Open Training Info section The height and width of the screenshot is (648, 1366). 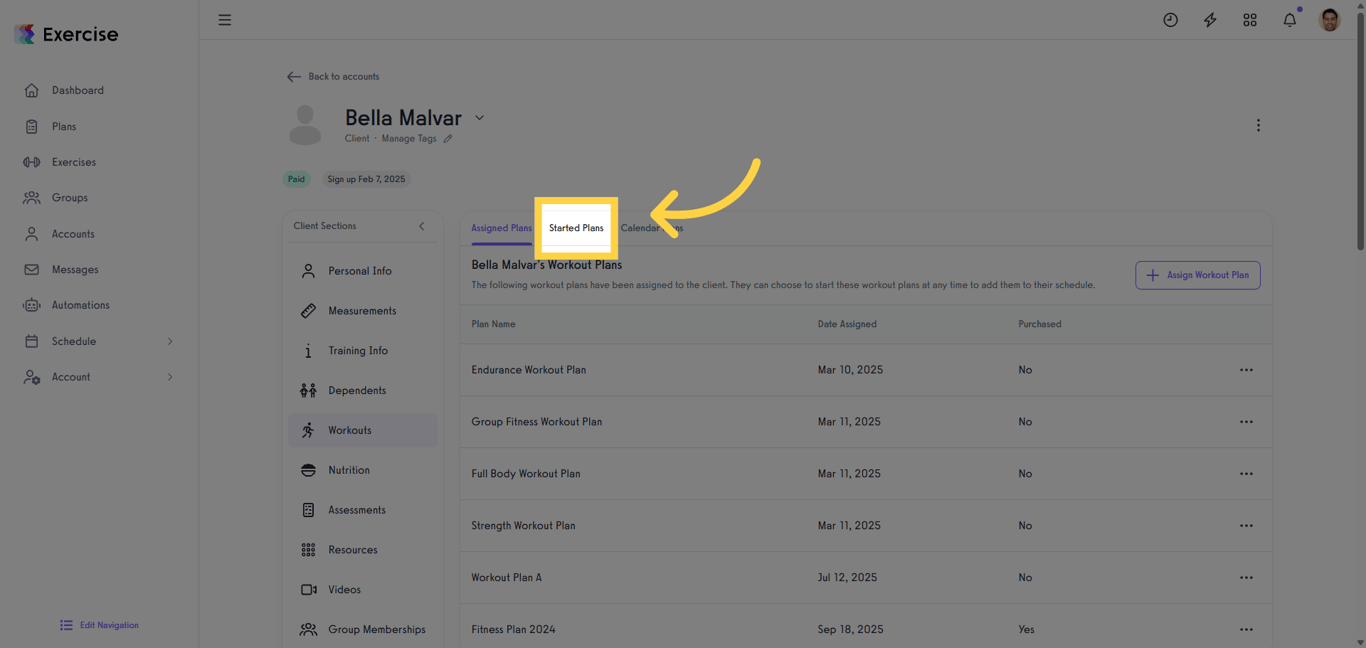pos(363,351)
